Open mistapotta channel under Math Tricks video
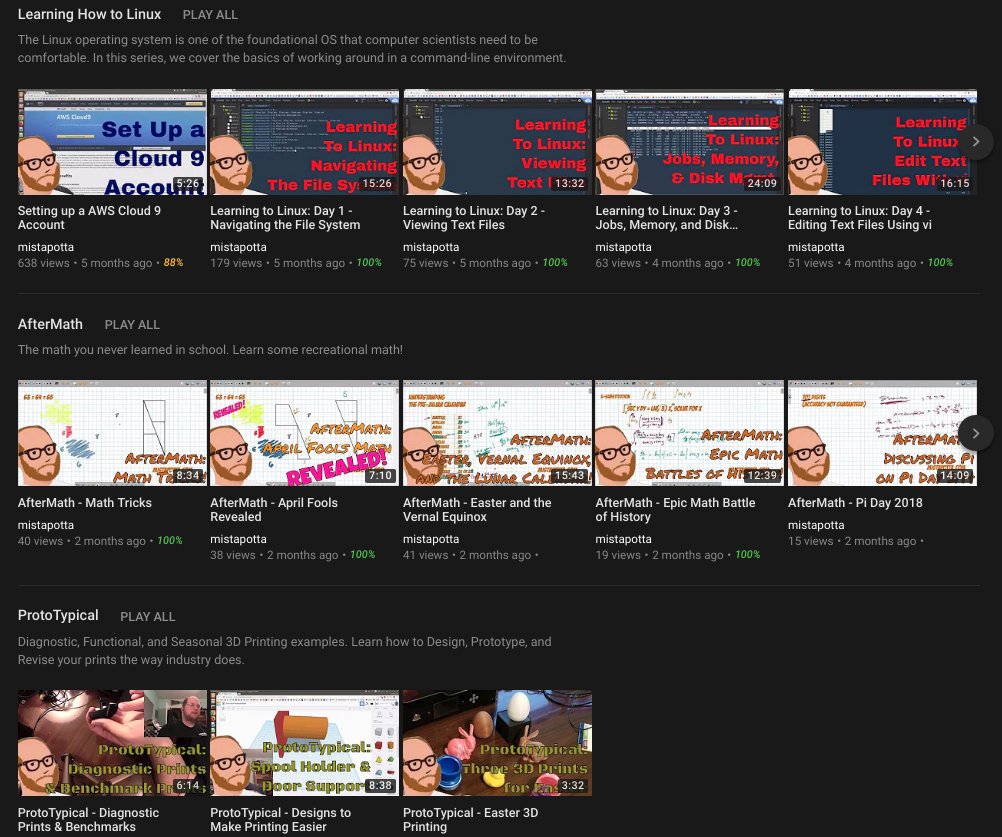This screenshot has width=1002, height=837. 45,525
